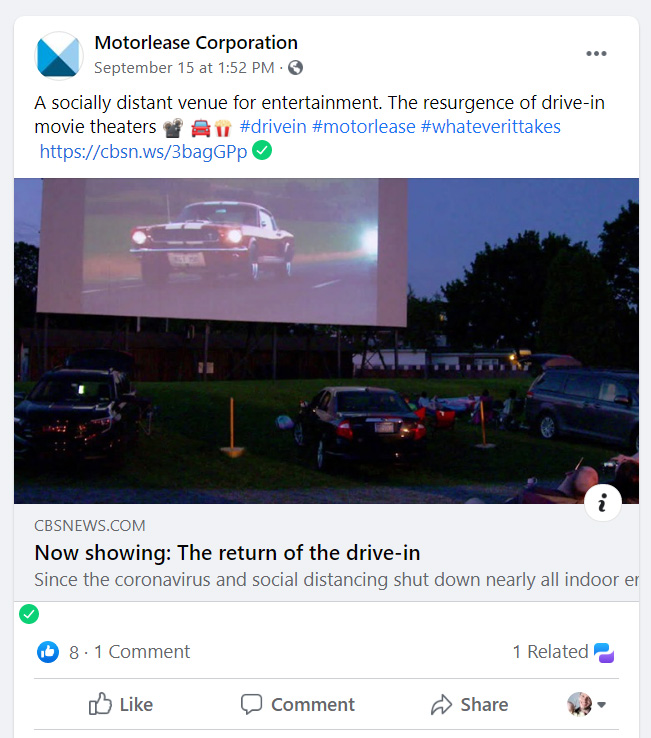Viewport: 651px width, 738px height.
Task: Click the info icon on the link preview
Action: [603, 502]
